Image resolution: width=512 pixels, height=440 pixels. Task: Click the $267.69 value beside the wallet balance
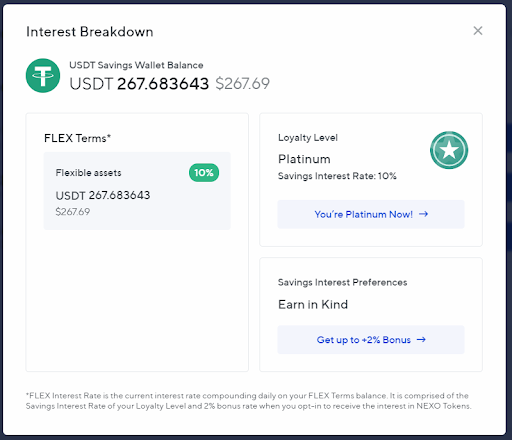(242, 83)
